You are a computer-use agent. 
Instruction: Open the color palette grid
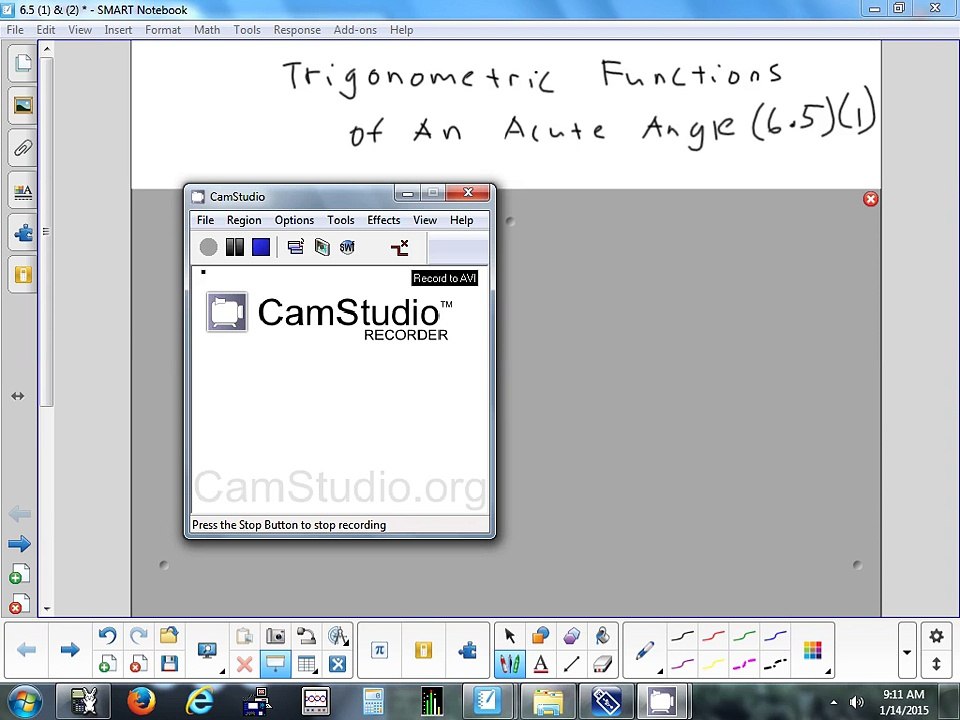click(x=813, y=650)
